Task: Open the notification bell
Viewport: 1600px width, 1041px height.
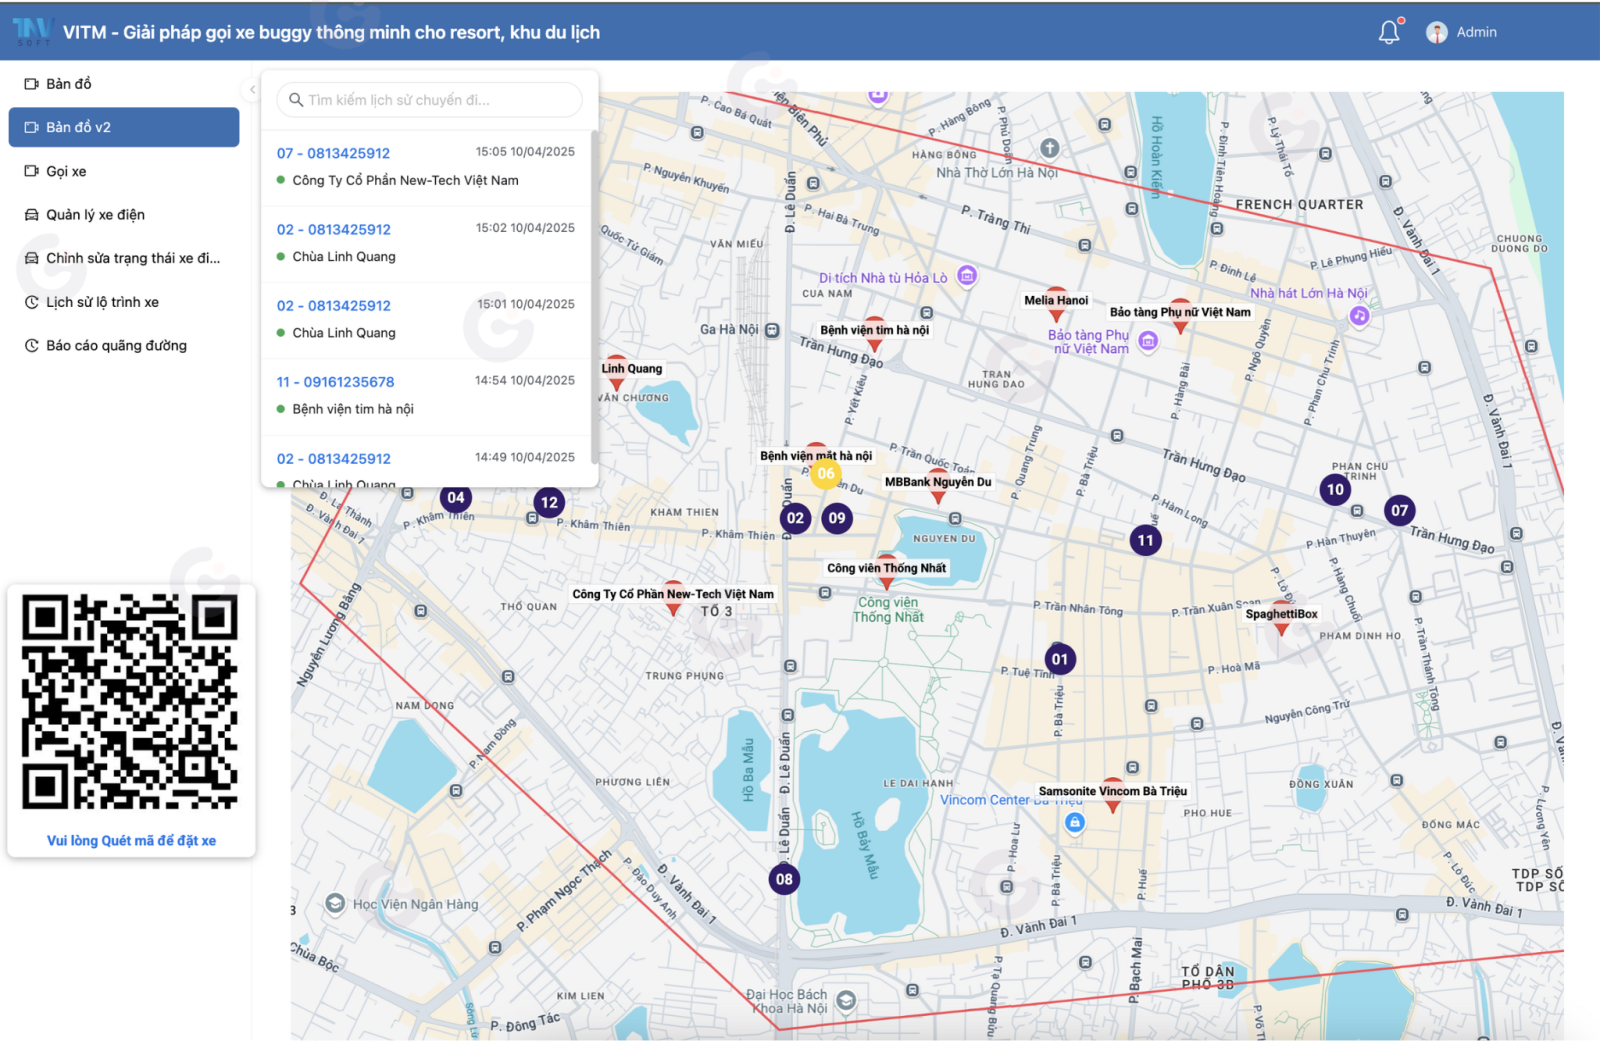Action: [1389, 32]
